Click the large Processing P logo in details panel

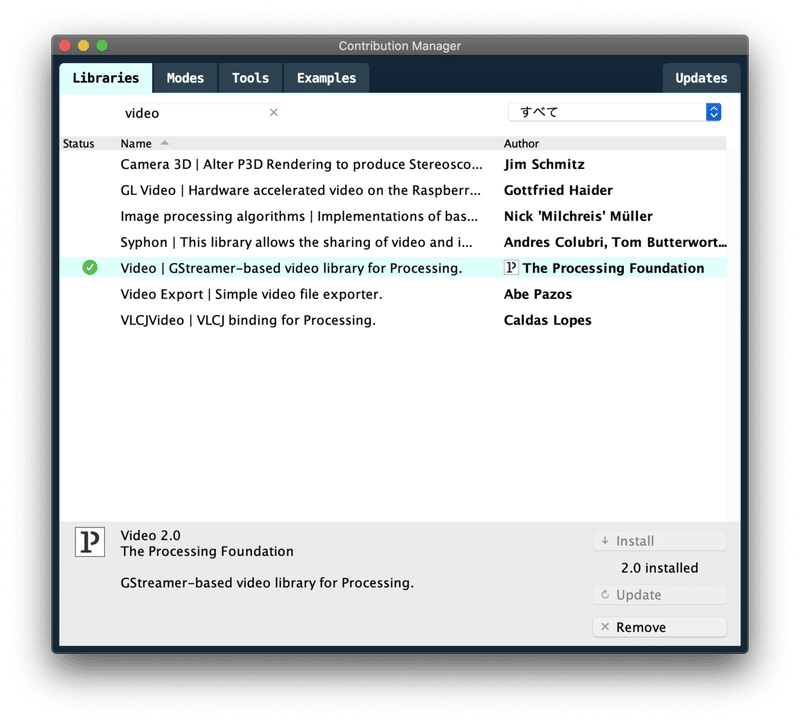pos(90,542)
